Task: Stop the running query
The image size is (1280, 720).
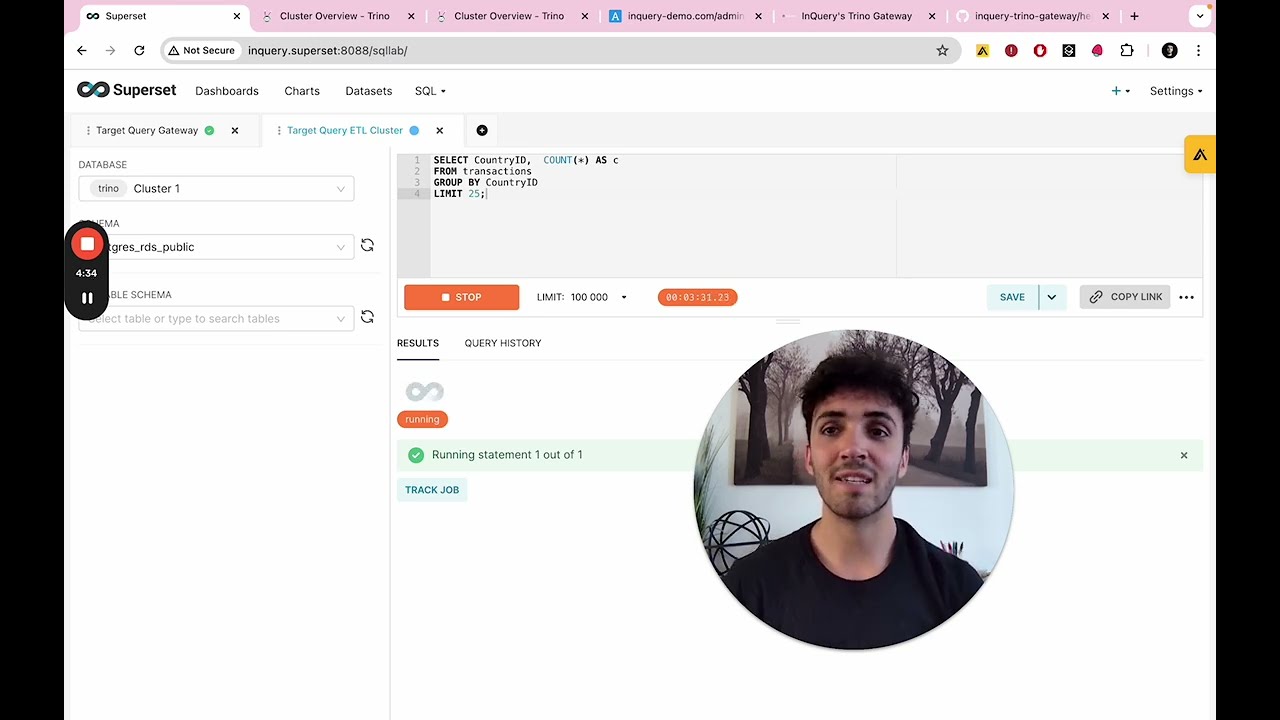Action: click(x=461, y=297)
